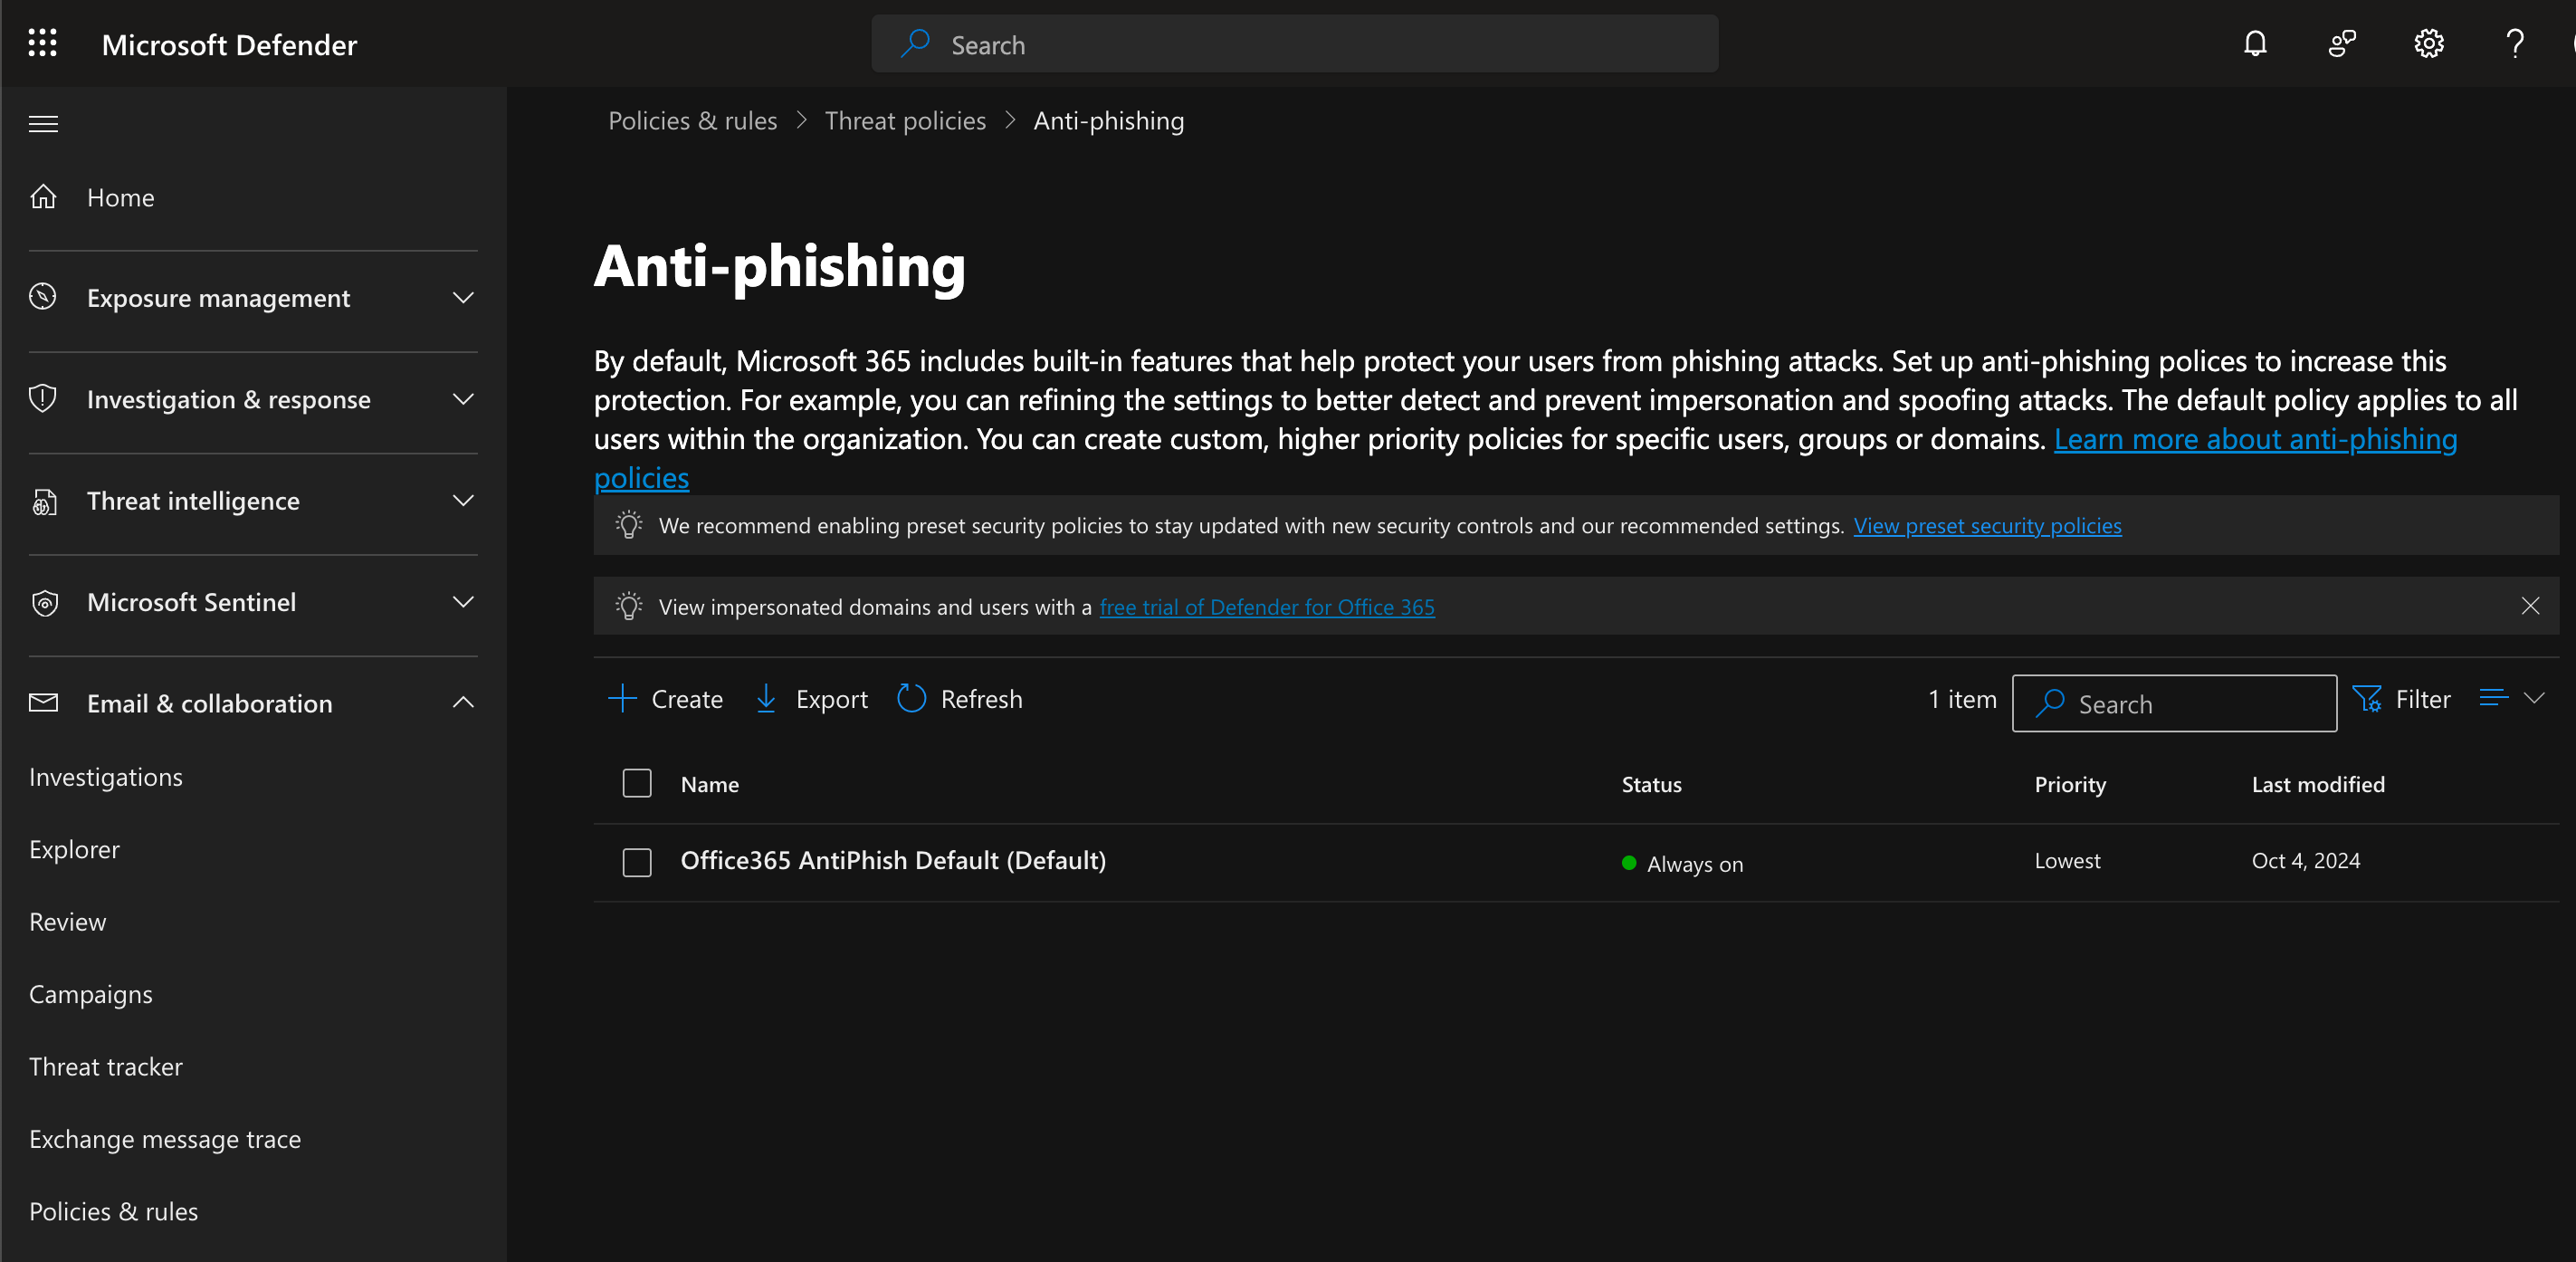Collapse the navigation hamburger menu

point(43,124)
